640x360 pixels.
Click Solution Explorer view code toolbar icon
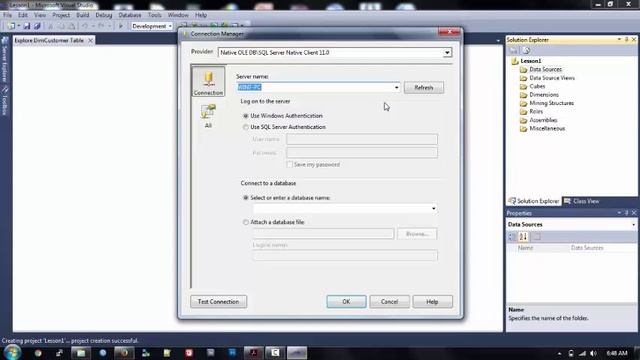[526, 51]
